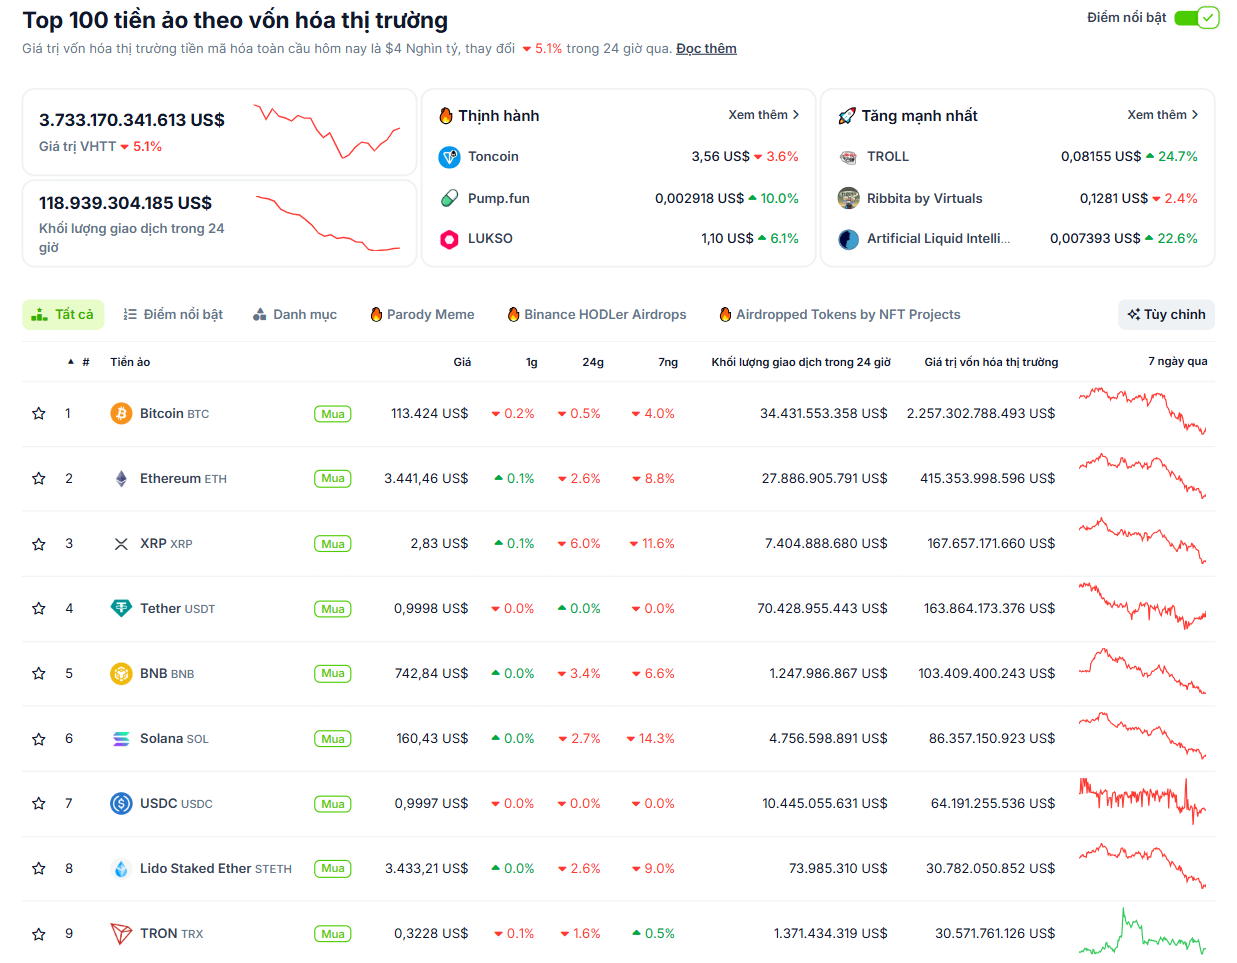Click the Đọc thêm link
The height and width of the screenshot is (963, 1237).
(x=706, y=48)
